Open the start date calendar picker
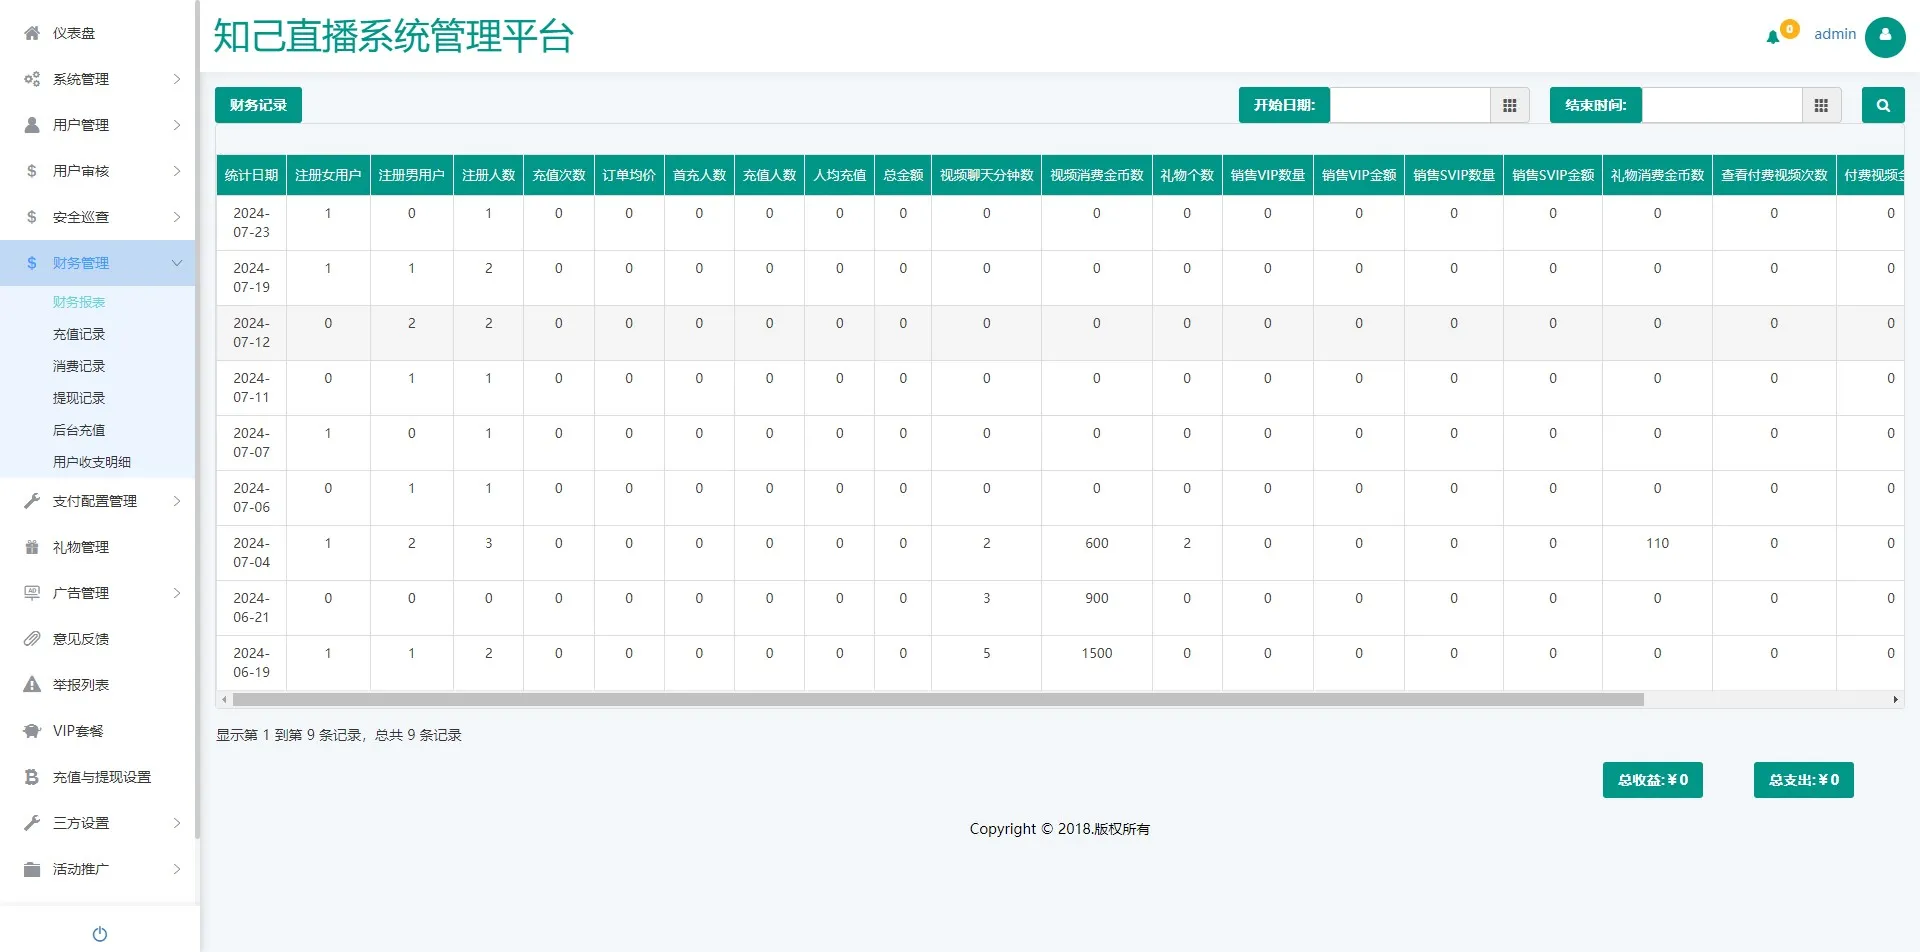This screenshot has width=1920, height=952. tap(1510, 105)
